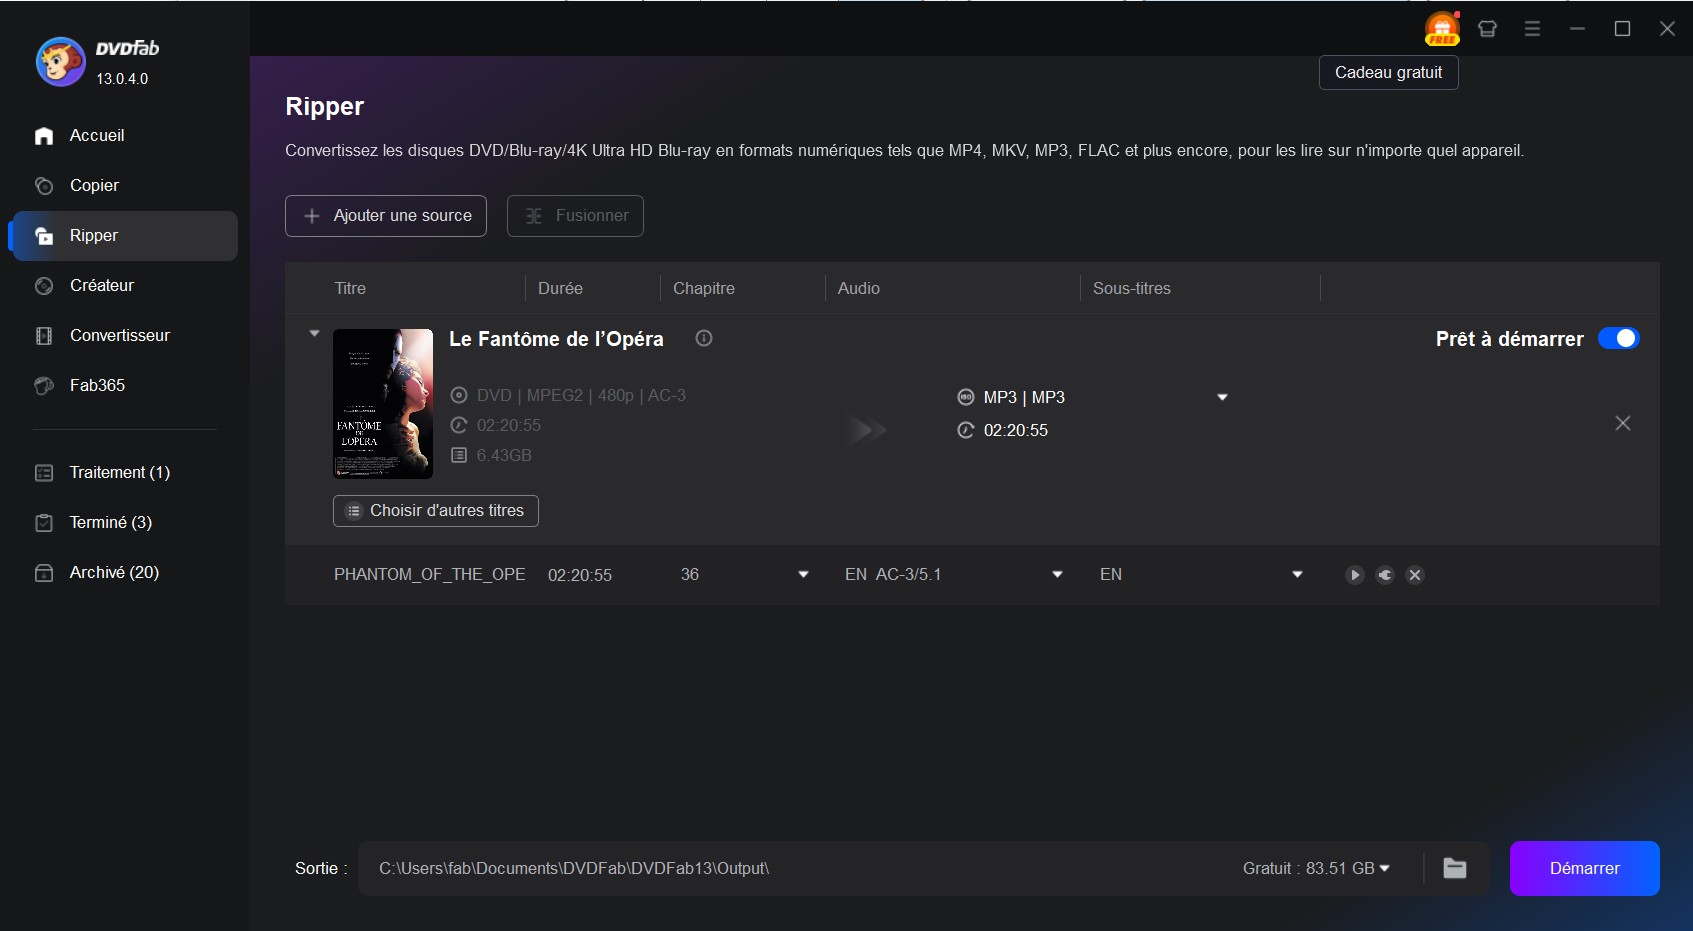Go to the Copier module
1693x931 pixels.
[94, 185]
